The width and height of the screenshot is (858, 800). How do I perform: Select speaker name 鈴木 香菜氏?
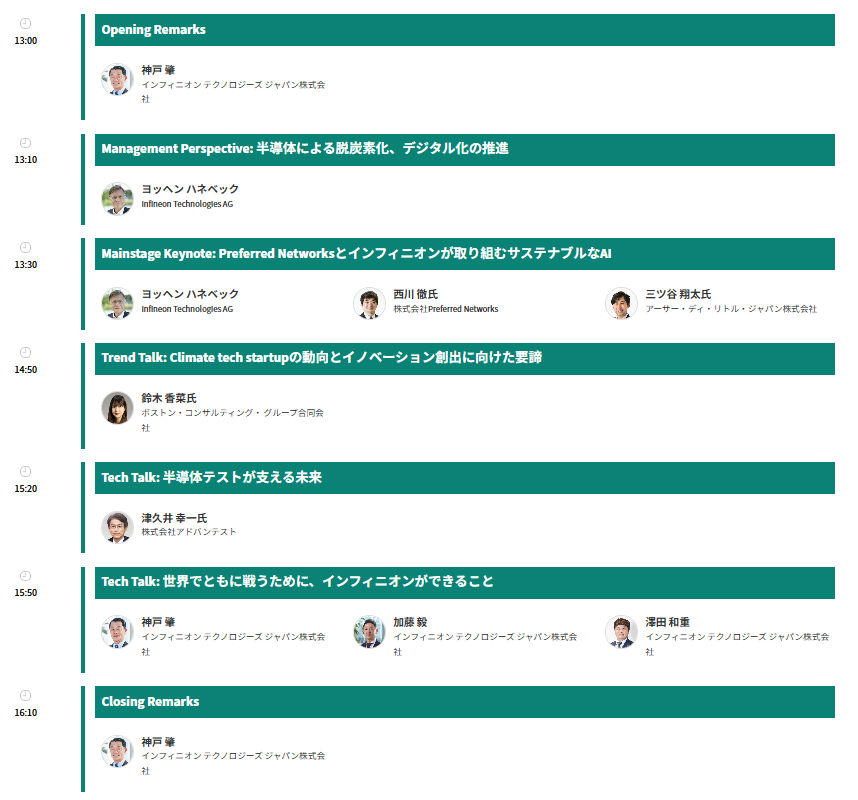169,398
